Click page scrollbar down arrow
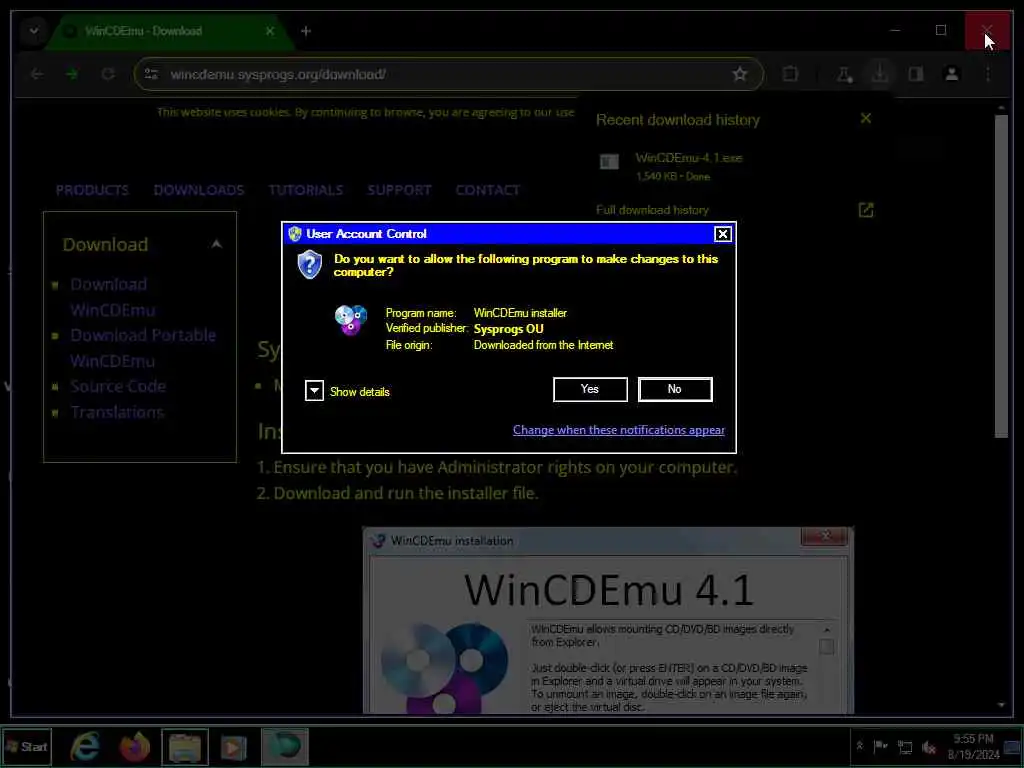 pos(1001,705)
